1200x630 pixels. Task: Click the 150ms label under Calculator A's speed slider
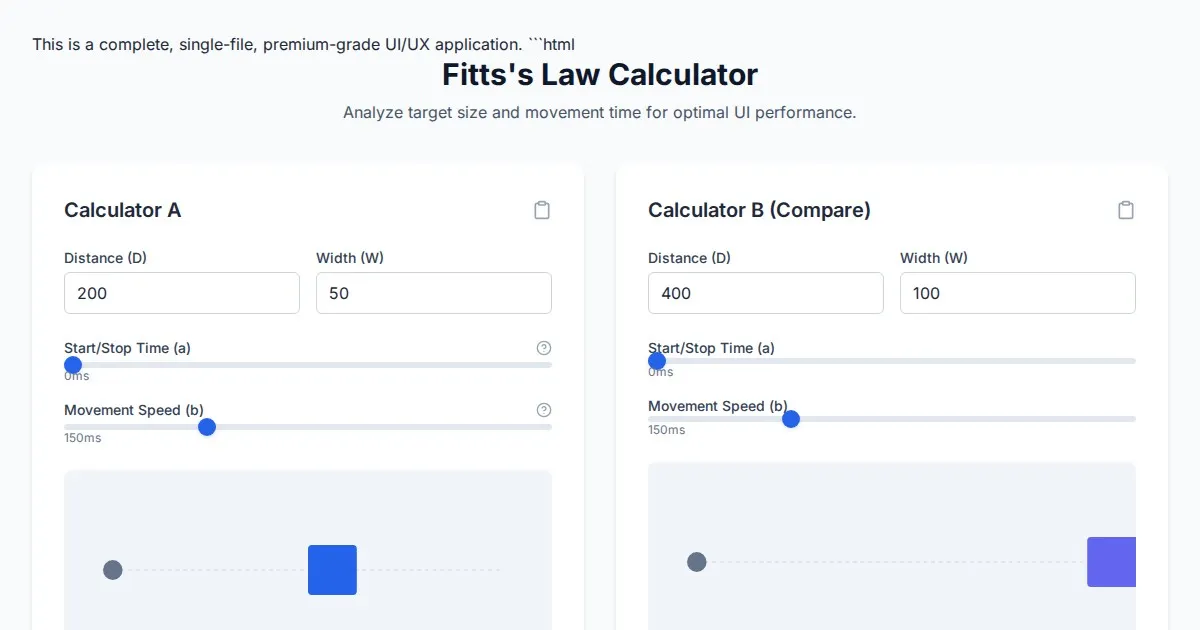tap(83, 438)
